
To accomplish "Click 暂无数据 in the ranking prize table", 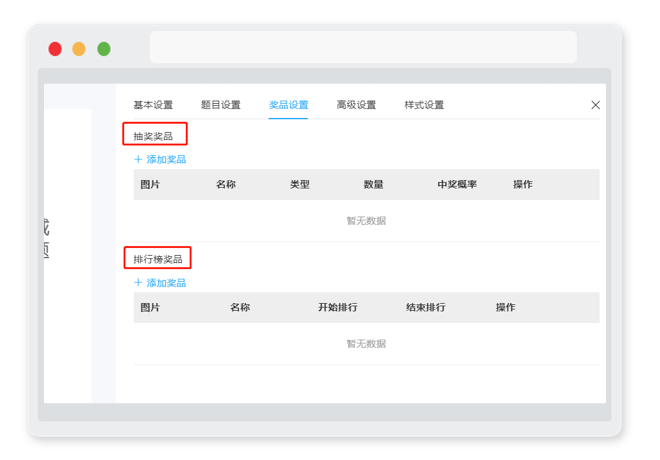I will 366,344.
